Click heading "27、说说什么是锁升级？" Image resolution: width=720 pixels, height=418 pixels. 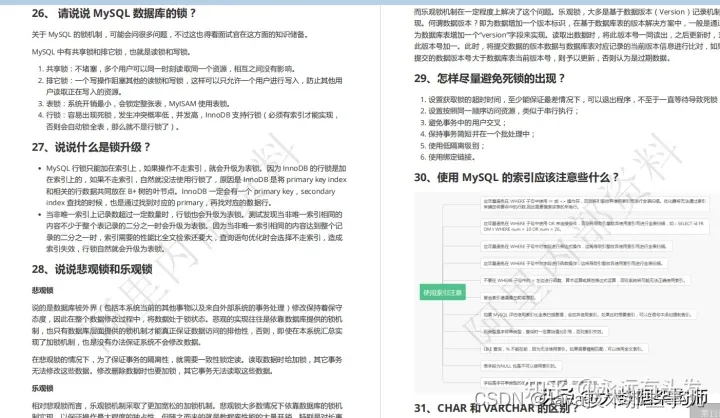coord(91,147)
